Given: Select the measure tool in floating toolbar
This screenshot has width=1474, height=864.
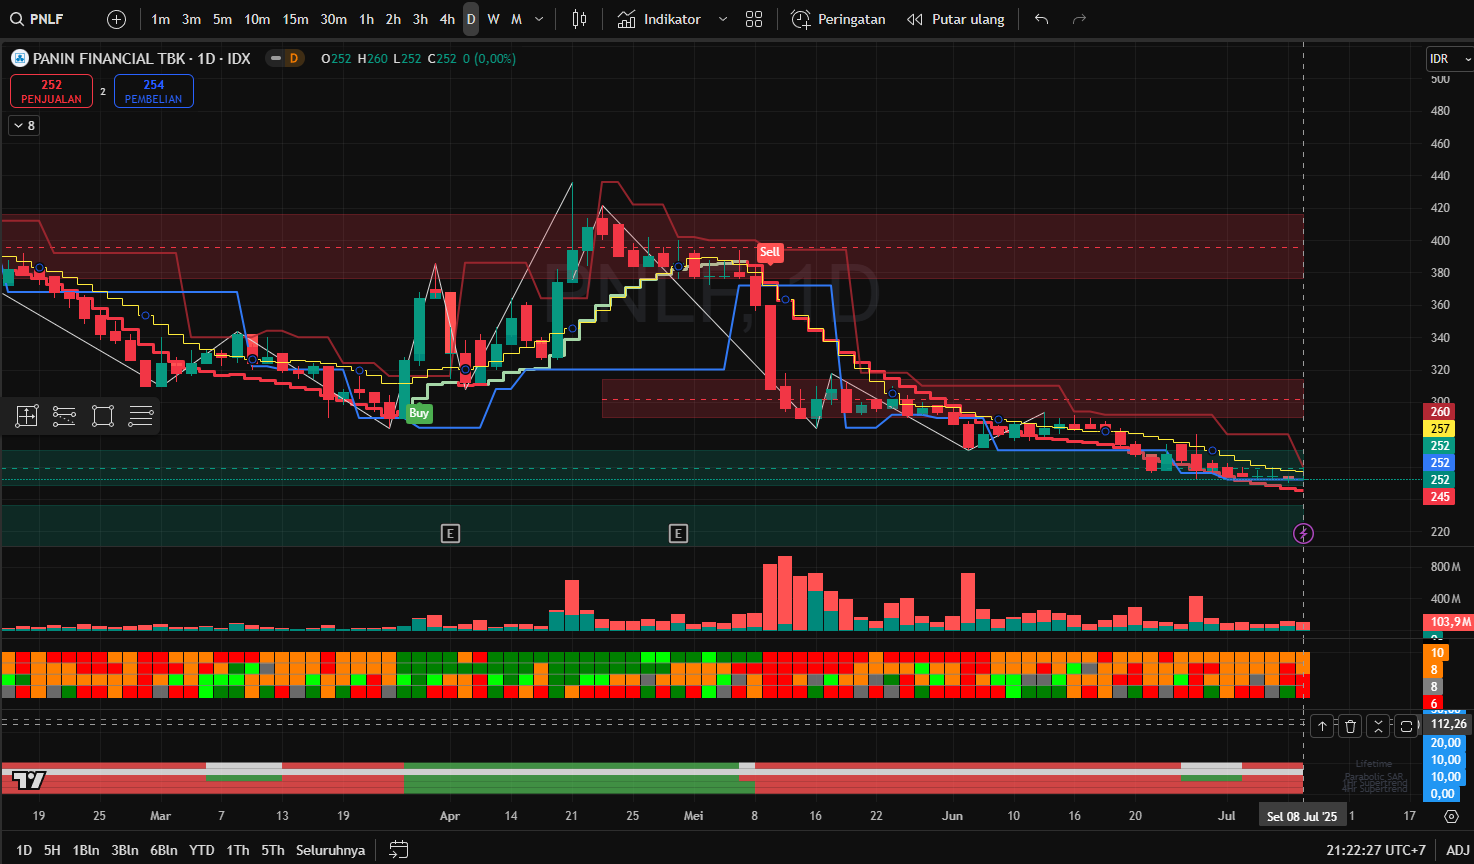Looking at the screenshot, I should pos(26,416).
